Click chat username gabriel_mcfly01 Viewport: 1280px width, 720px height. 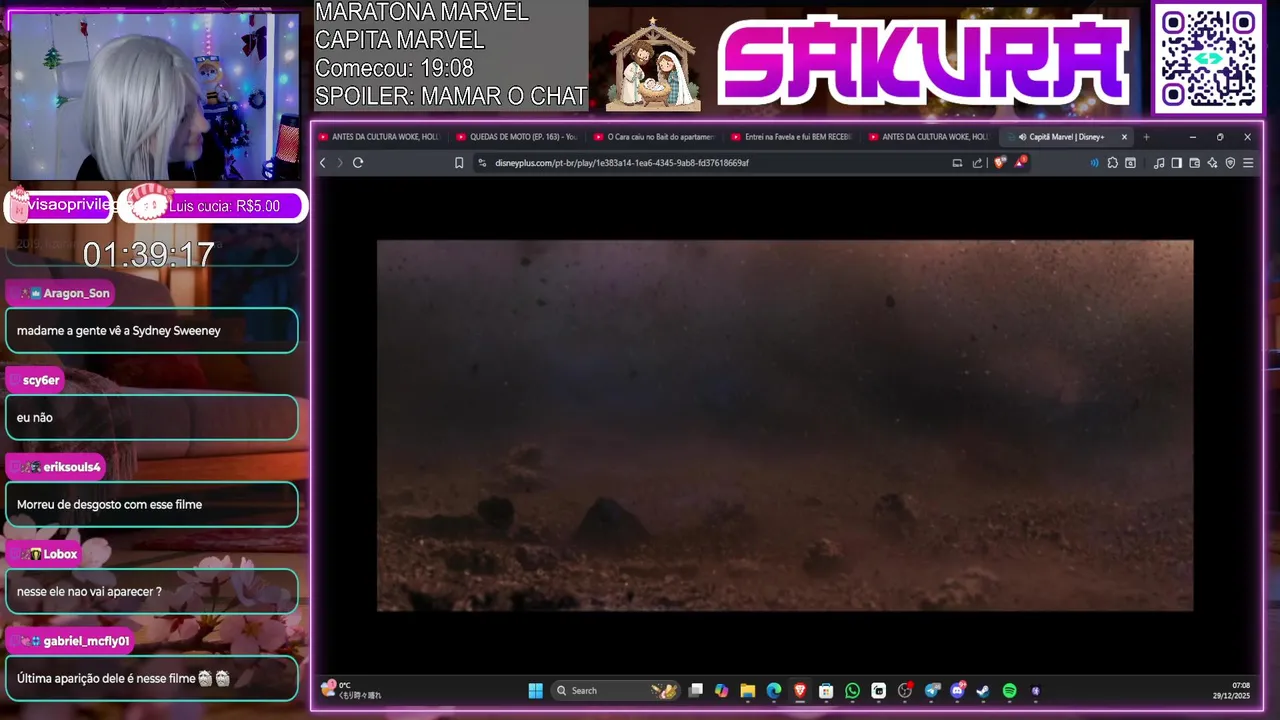pos(86,641)
